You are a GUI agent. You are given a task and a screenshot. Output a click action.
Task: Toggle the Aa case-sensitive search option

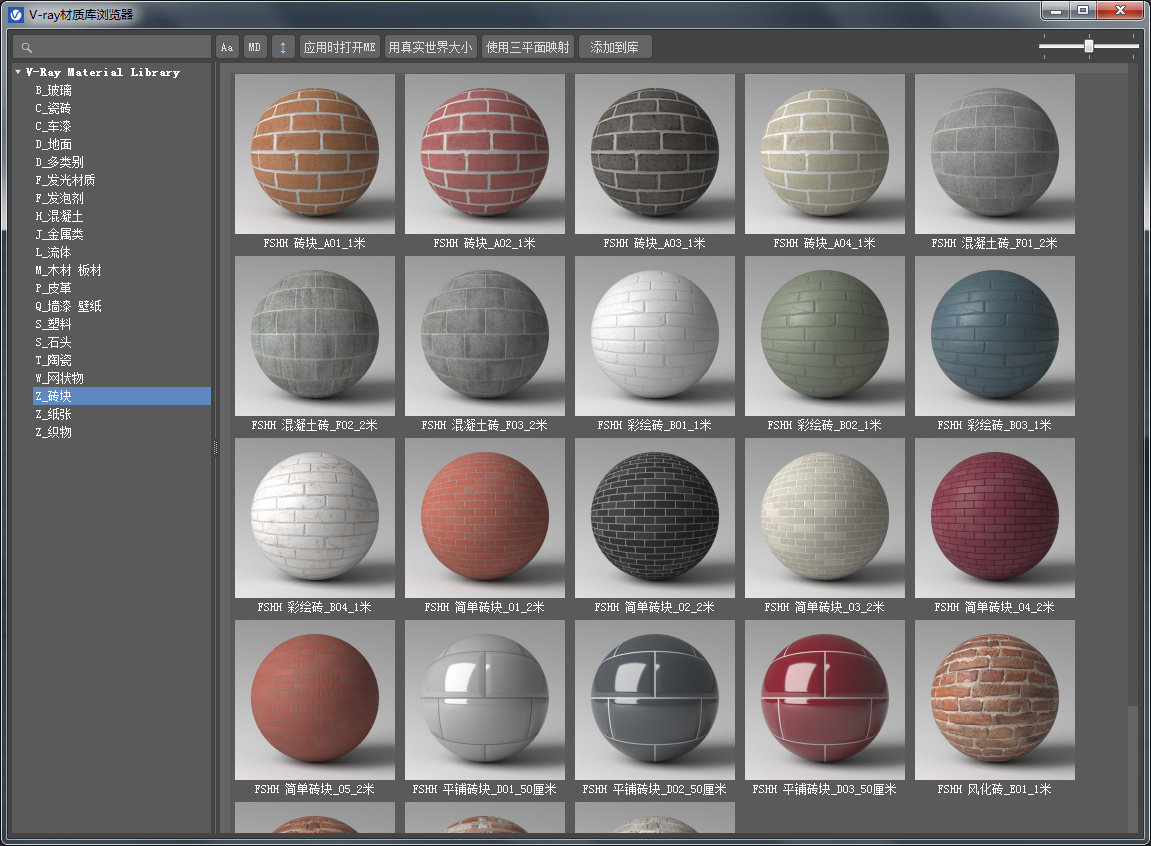(227, 47)
